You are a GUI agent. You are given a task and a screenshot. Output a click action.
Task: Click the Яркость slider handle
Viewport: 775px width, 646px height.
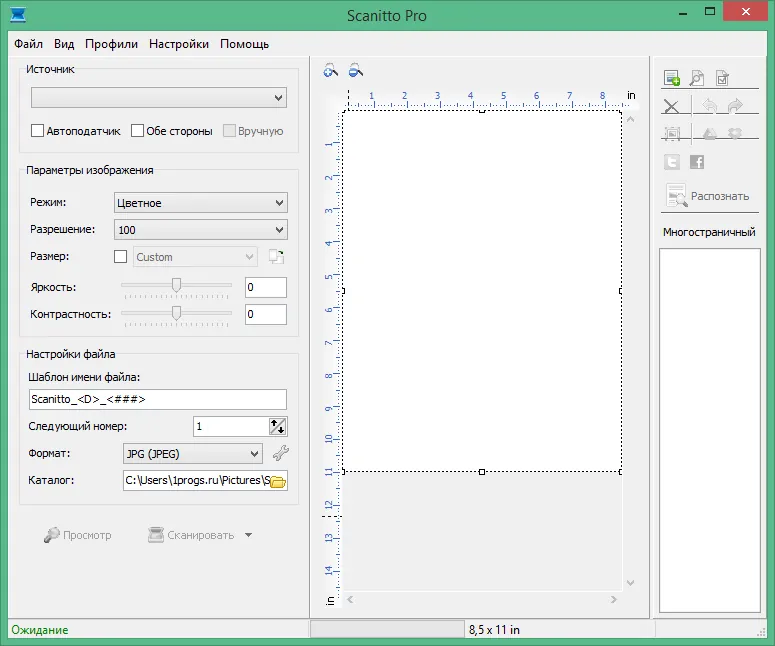tap(176, 285)
